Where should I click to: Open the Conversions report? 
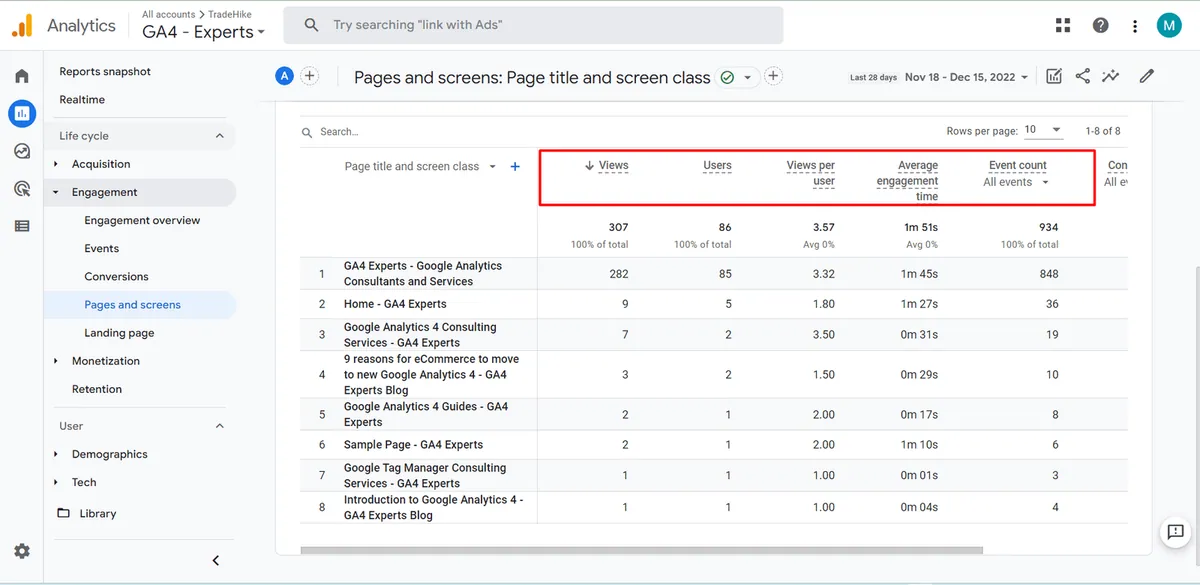click(116, 276)
